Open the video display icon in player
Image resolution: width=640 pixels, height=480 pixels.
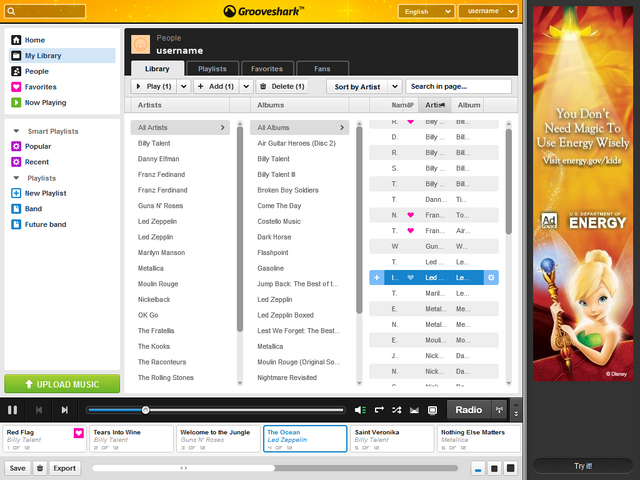click(432, 410)
